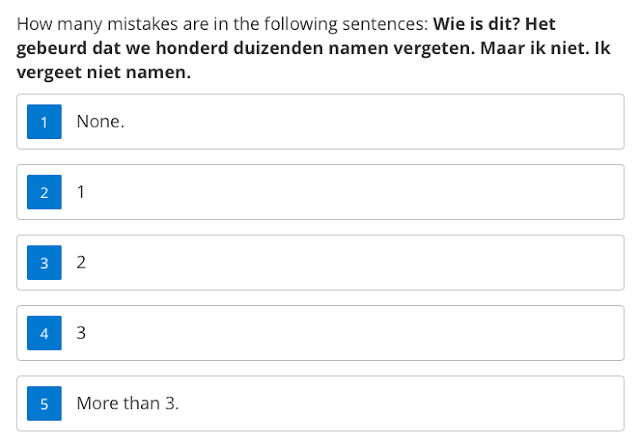Click the blue number 5 badge
The width and height of the screenshot is (640, 445).
(44, 403)
